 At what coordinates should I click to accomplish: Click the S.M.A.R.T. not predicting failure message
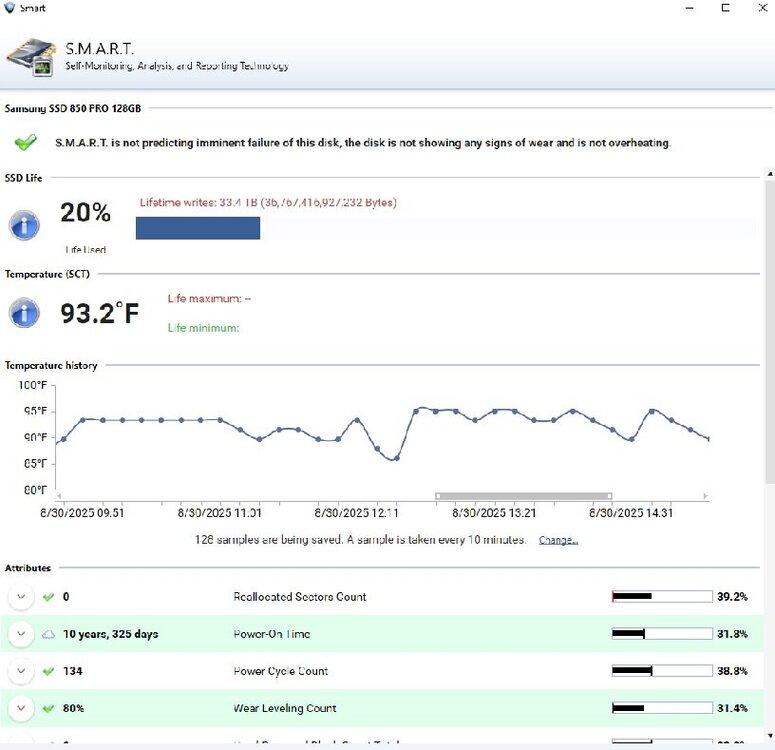pos(363,143)
